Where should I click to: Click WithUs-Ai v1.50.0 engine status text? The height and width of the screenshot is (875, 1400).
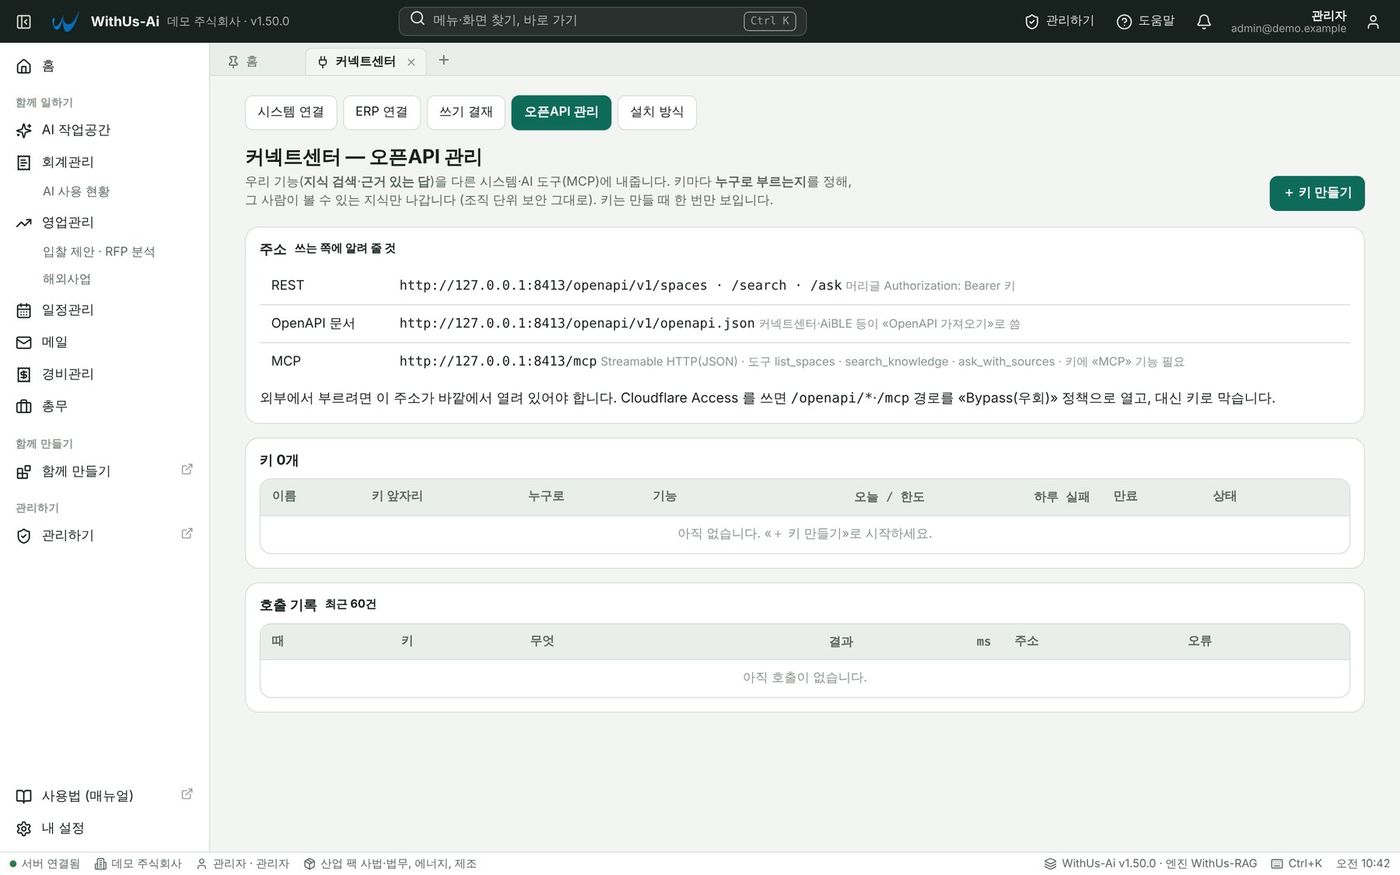pyautogui.click(x=1150, y=864)
